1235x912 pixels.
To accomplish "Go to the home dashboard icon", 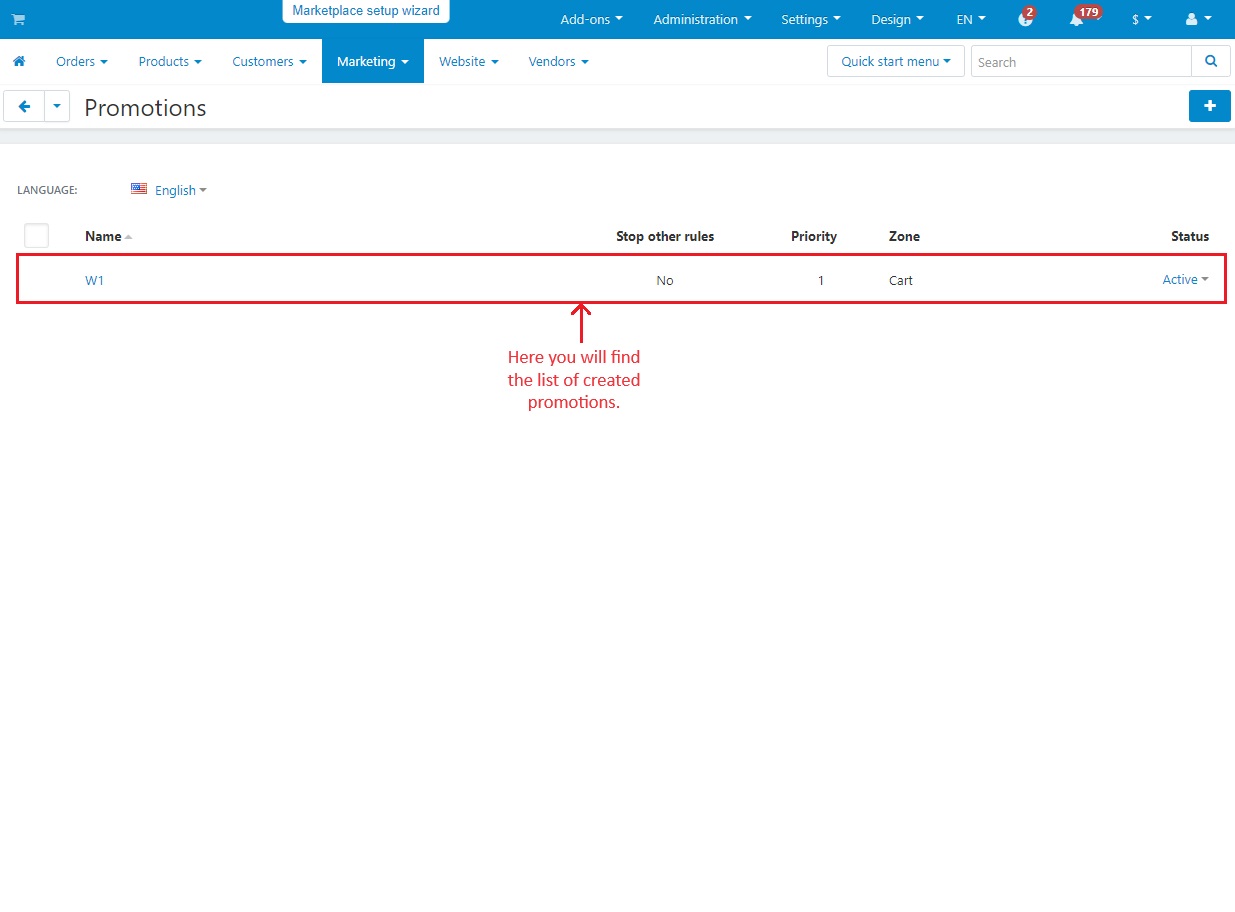I will 19,61.
